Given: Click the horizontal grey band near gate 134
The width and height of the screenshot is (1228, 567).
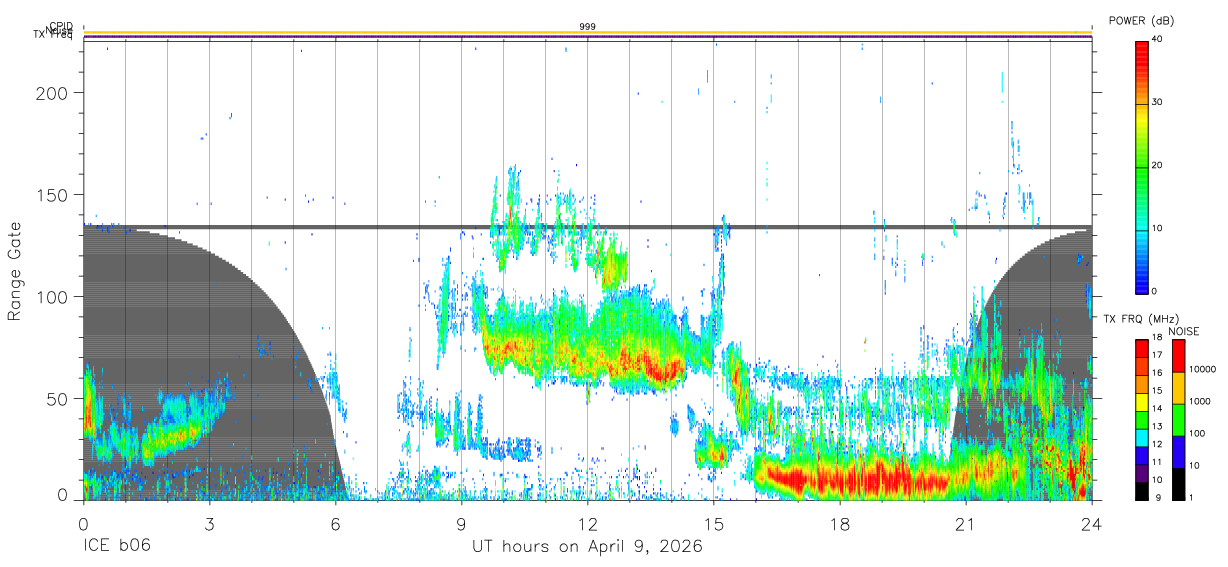Looking at the screenshot, I should 588,227.
